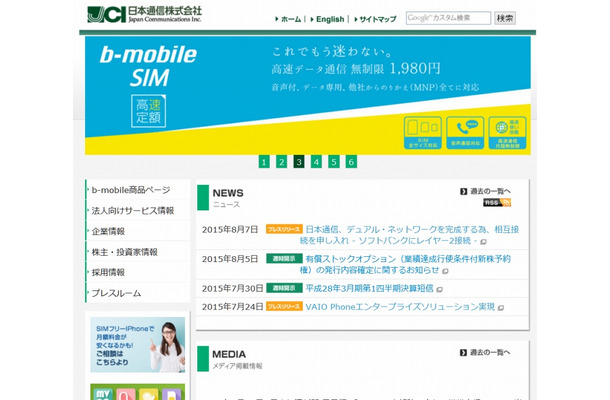Show banner slide 6
This screenshot has width=610, height=400.
(351, 161)
